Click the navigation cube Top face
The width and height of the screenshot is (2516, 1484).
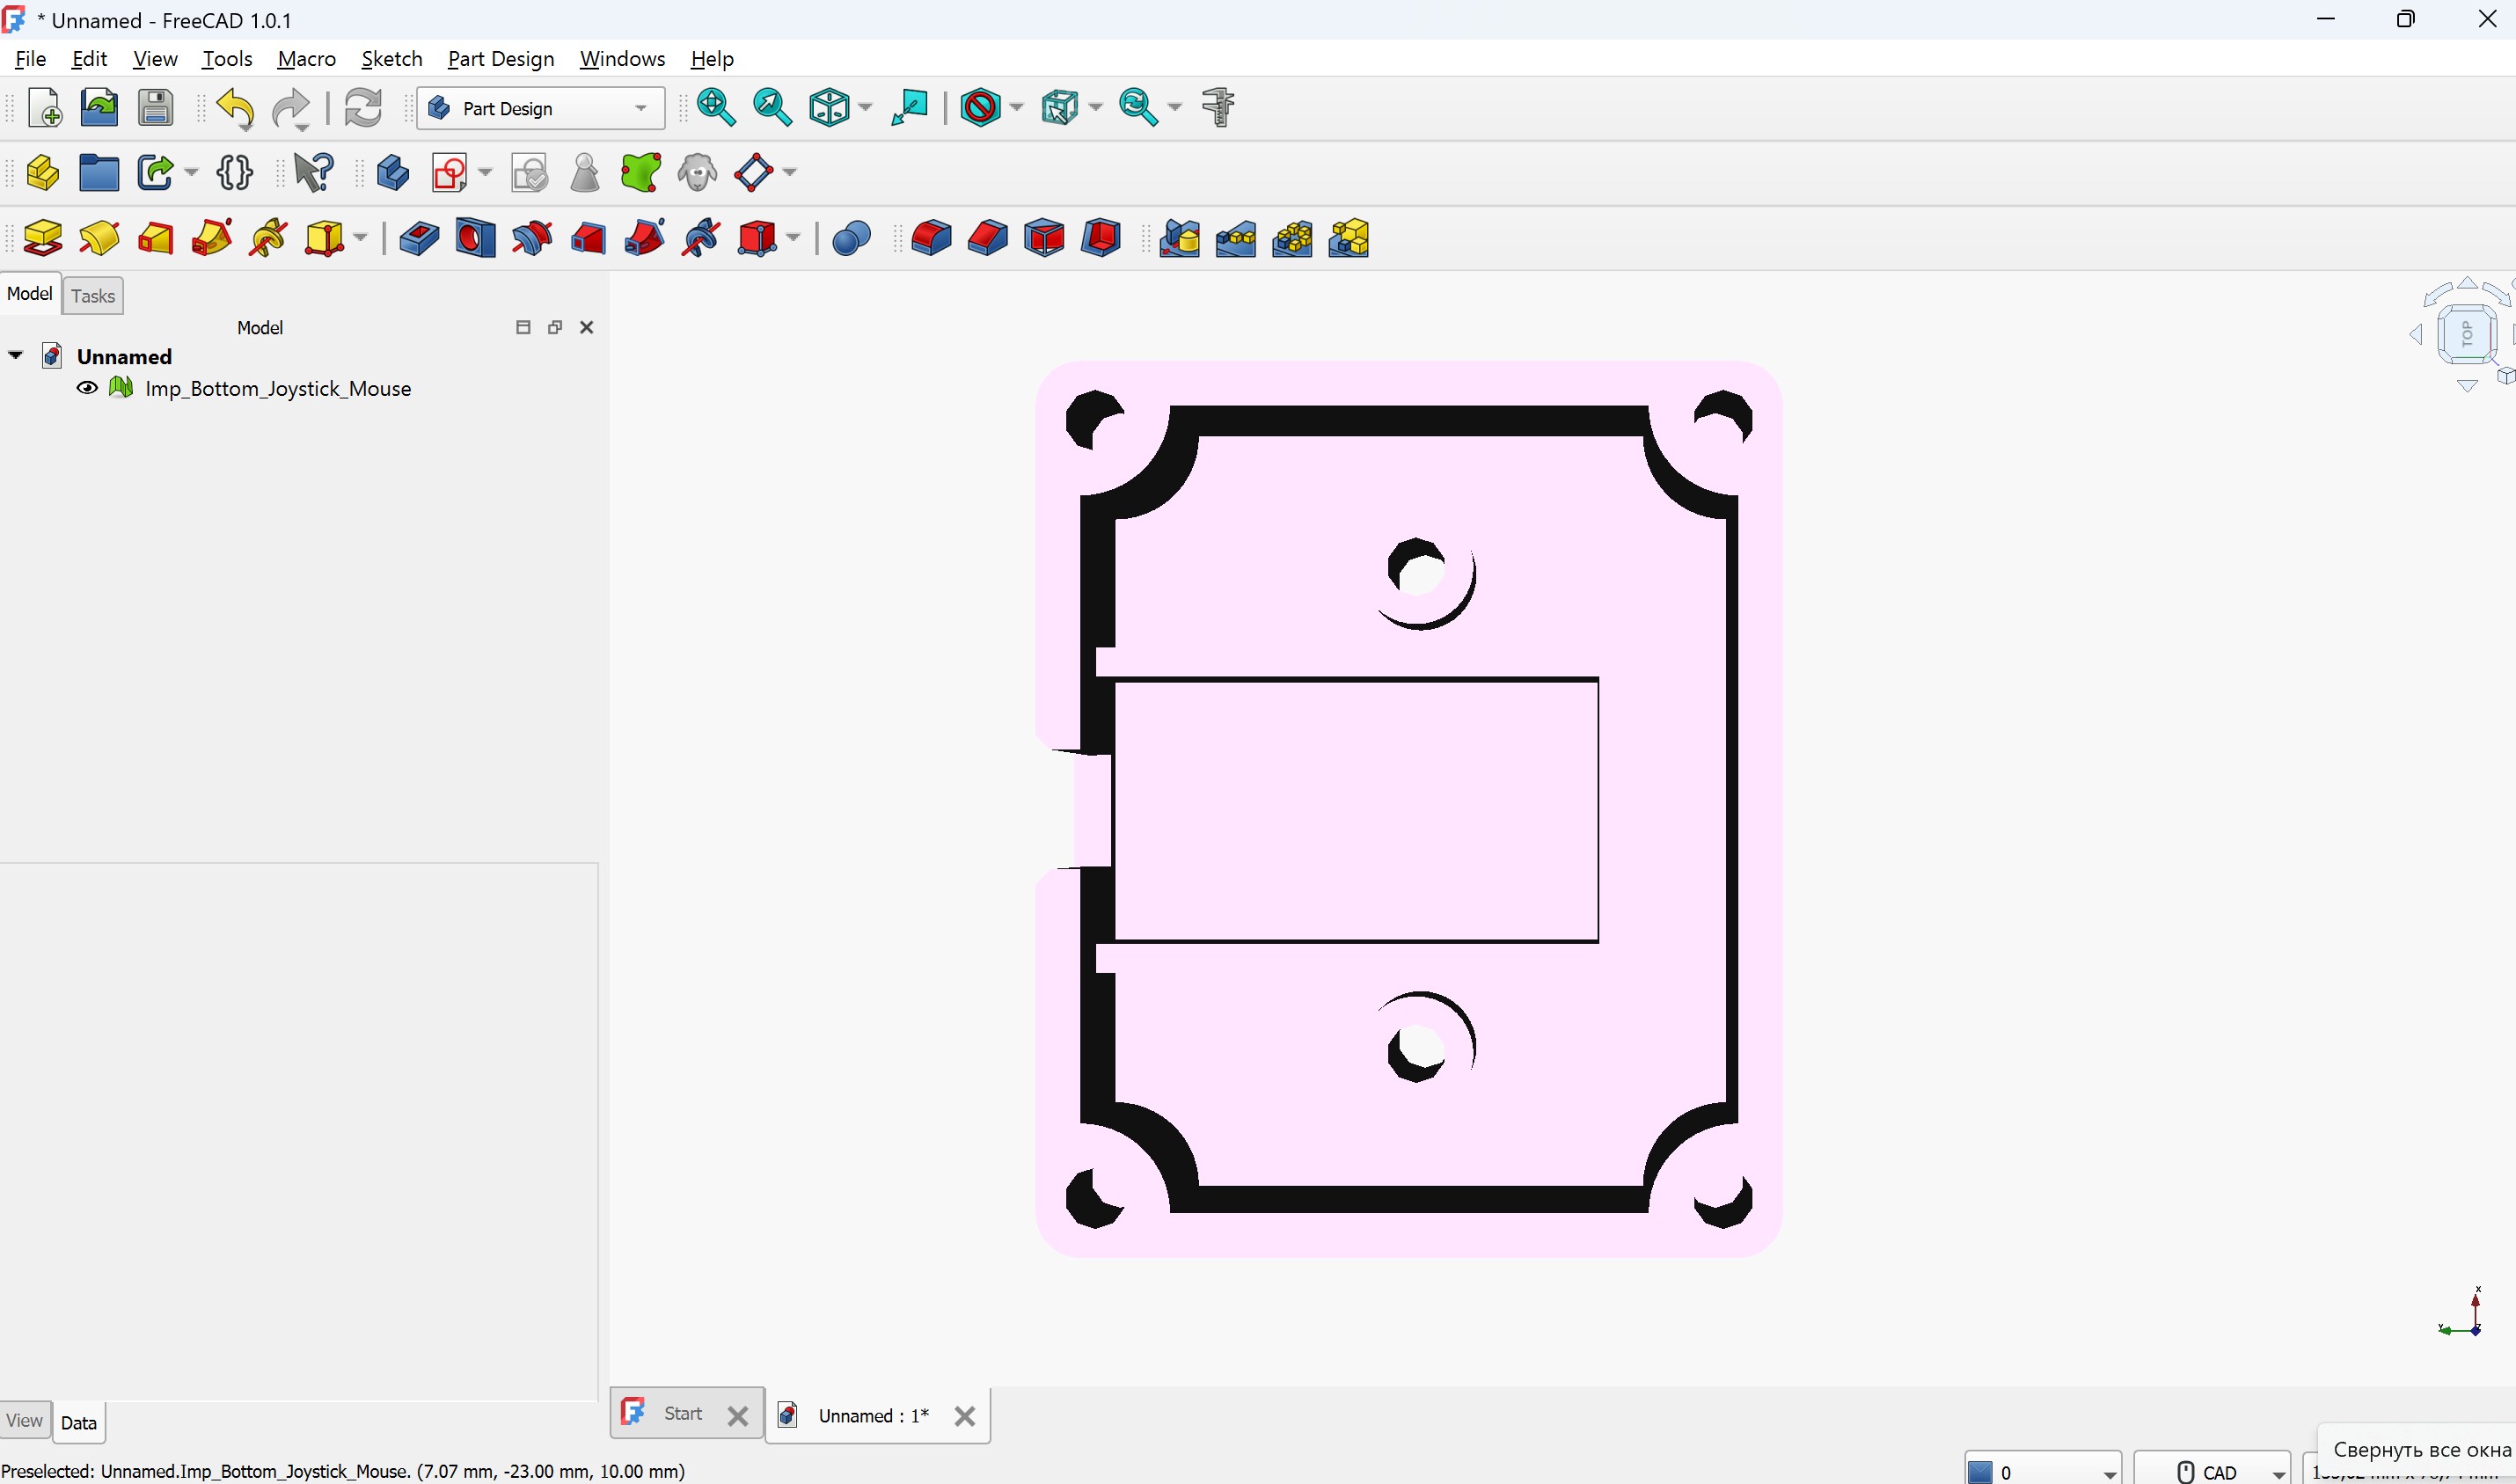click(2466, 334)
